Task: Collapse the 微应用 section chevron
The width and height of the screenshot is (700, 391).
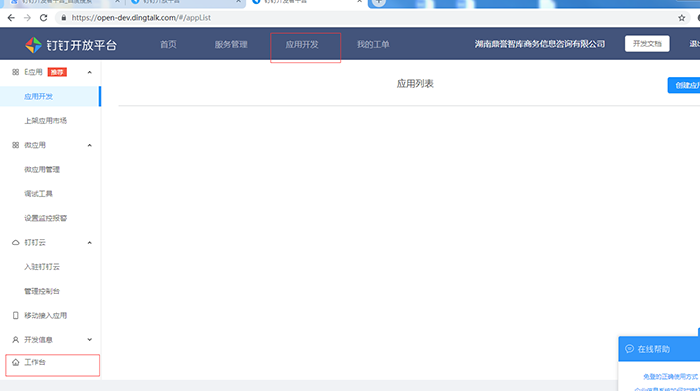Action: click(89, 146)
